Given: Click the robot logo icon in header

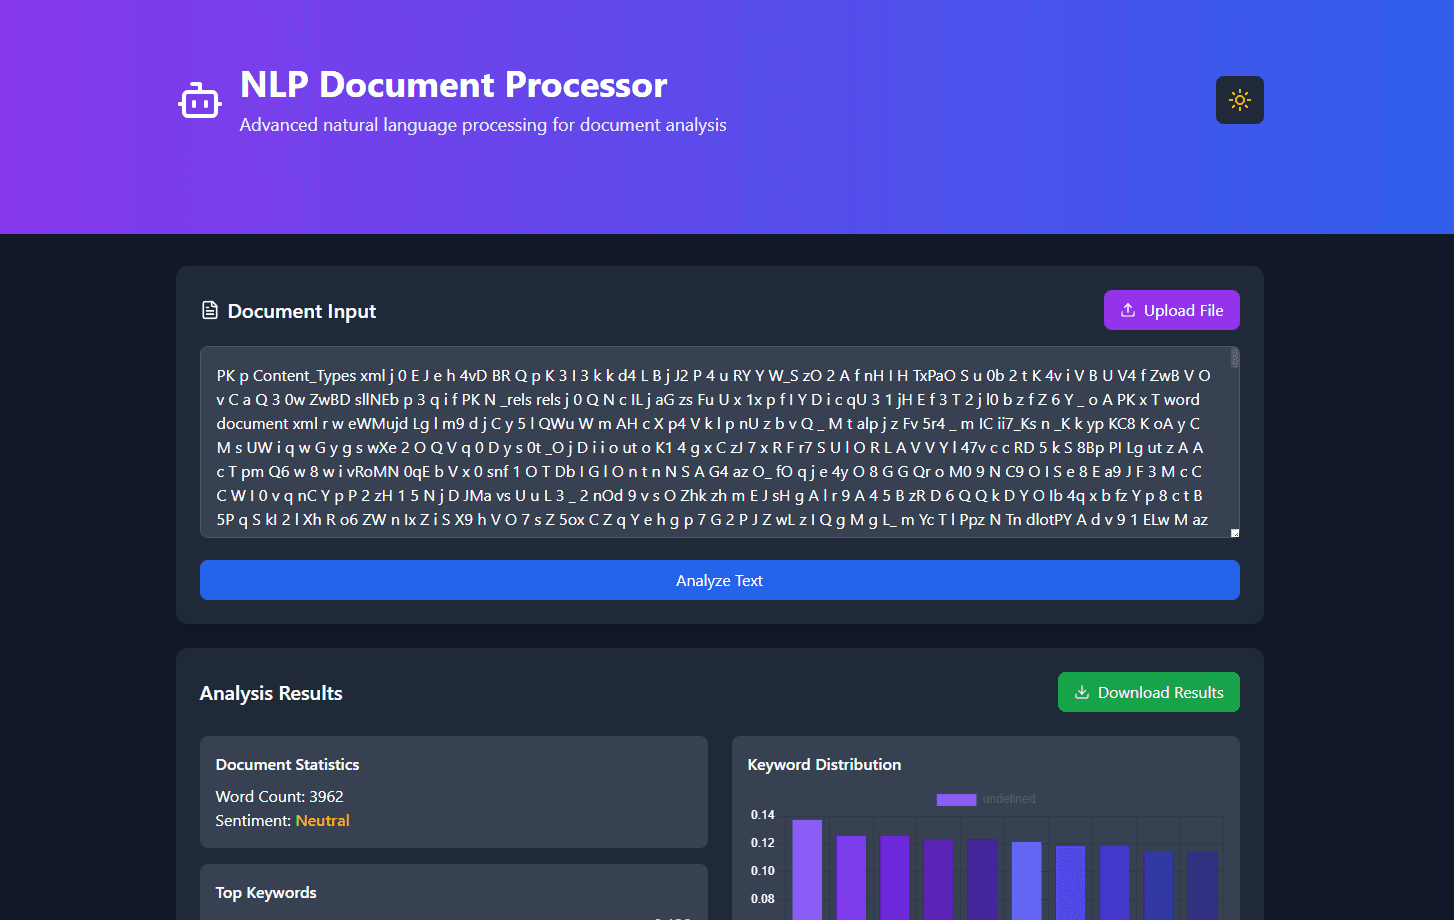Looking at the screenshot, I should (x=200, y=101).
